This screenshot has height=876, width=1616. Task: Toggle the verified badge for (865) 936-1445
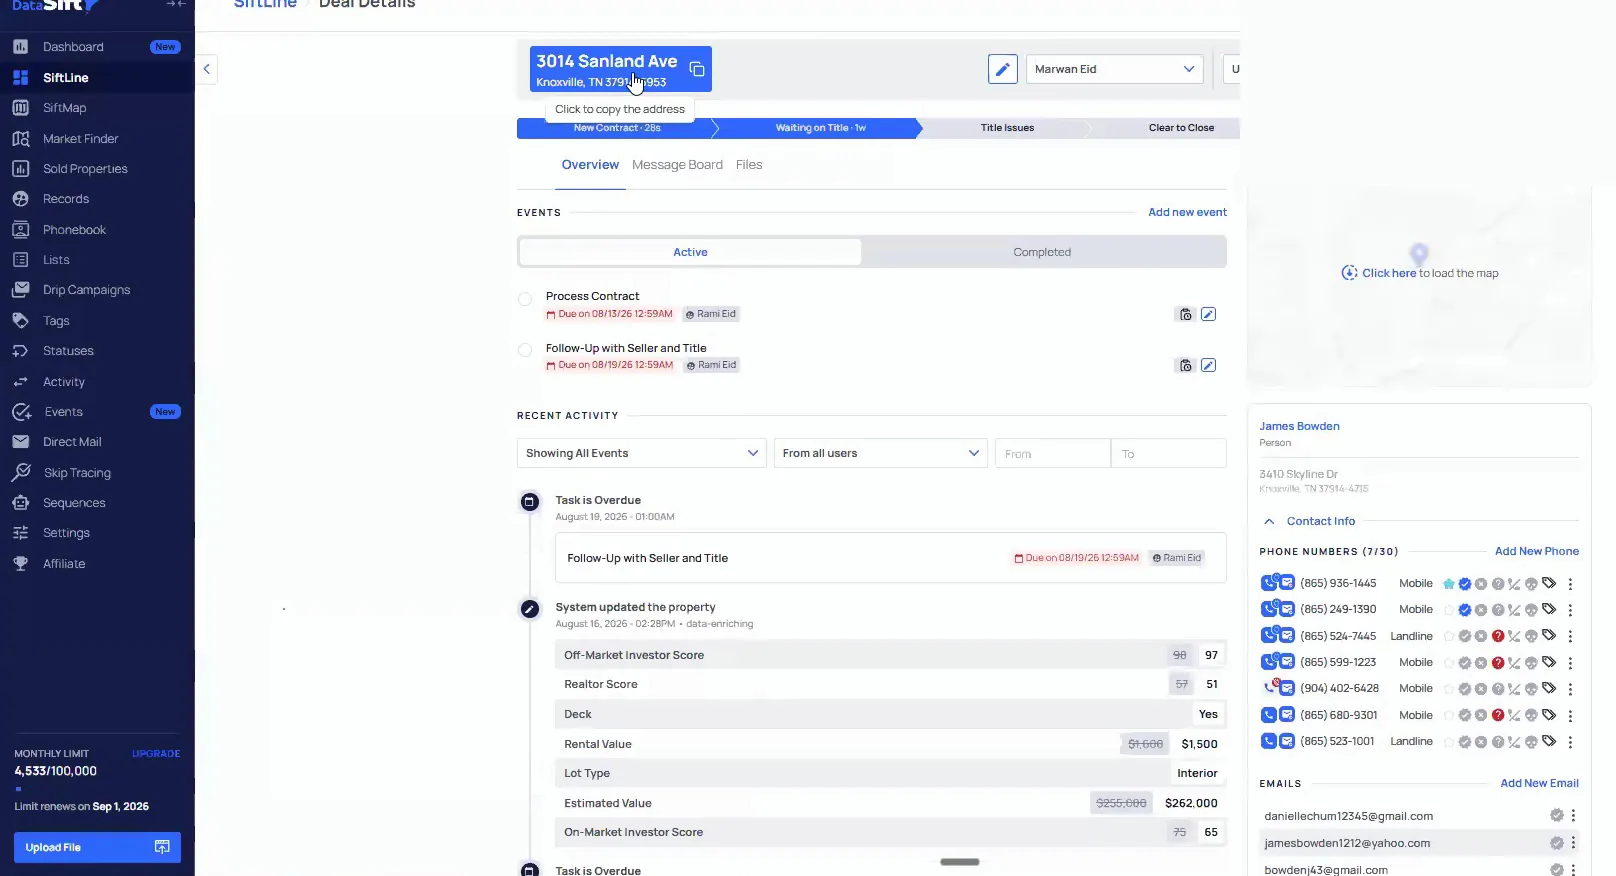point(1464,584)
